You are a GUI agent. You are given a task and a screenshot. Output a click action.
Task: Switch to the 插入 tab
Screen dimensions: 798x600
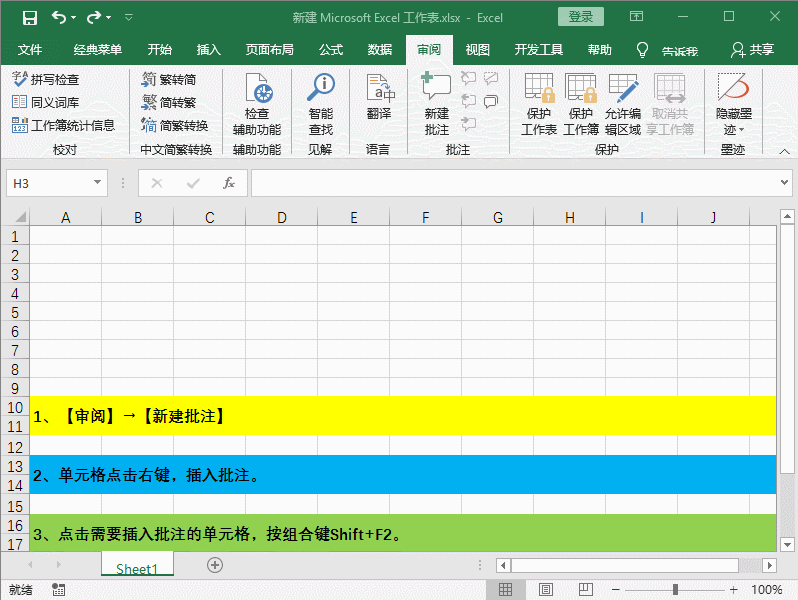[208, 50]
